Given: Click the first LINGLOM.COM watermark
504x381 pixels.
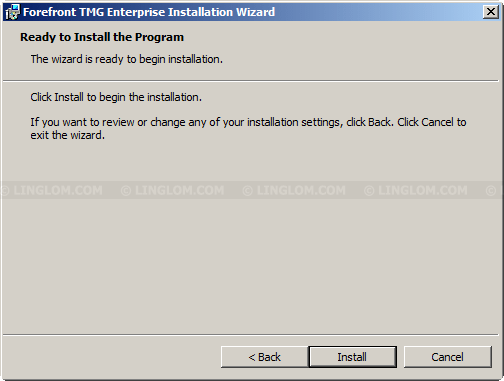Looking at the screenshot, I should [x=52, y=190].
